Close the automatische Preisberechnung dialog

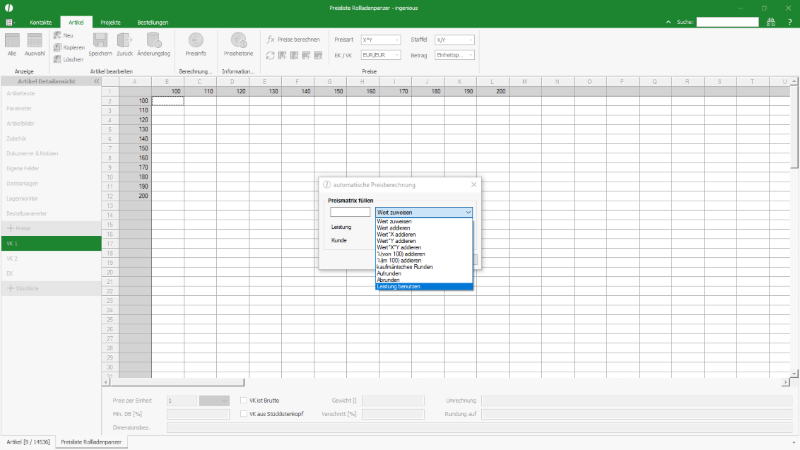tap(473, 184)
